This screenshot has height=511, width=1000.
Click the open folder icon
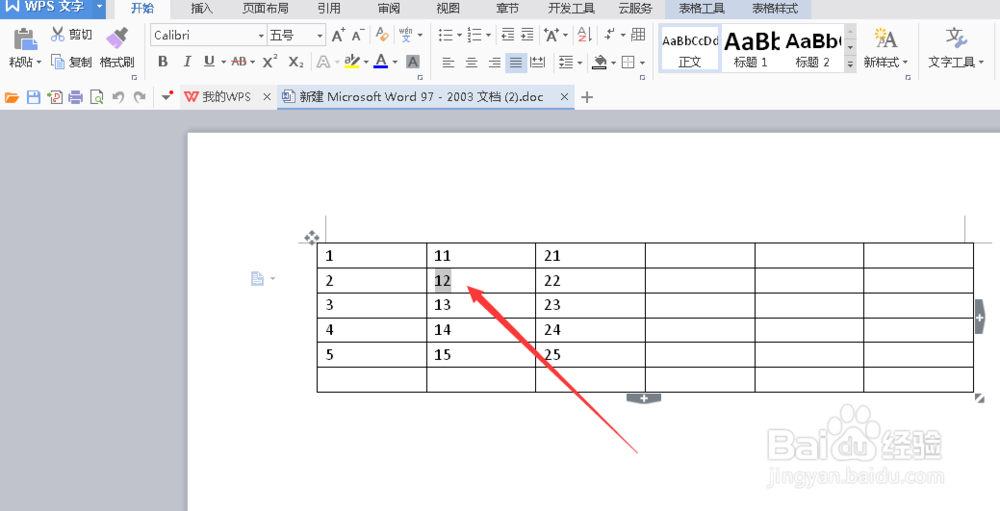tap(11, 98)
